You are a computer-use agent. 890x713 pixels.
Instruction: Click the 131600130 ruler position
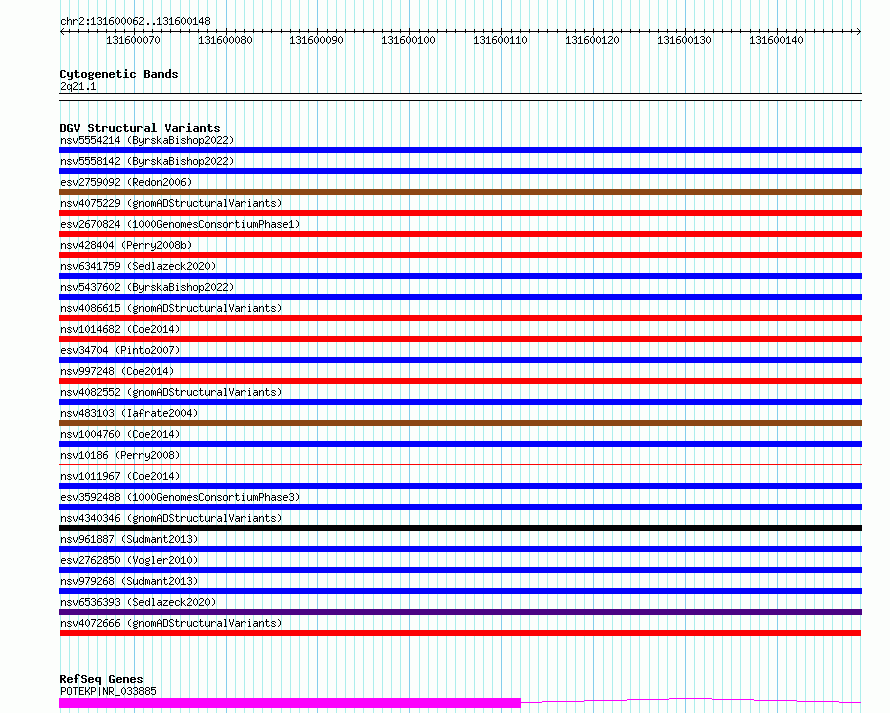(x=685, y=40)
